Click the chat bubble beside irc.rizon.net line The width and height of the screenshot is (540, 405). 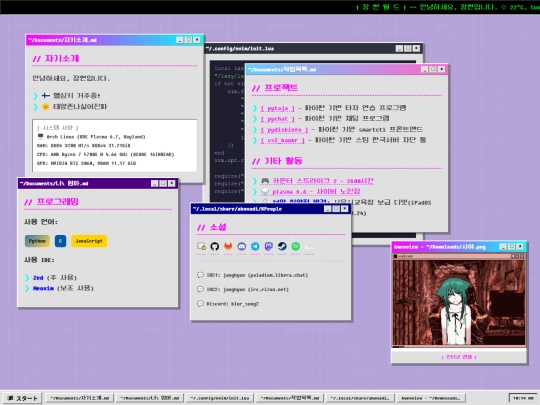tap(200, 289)
